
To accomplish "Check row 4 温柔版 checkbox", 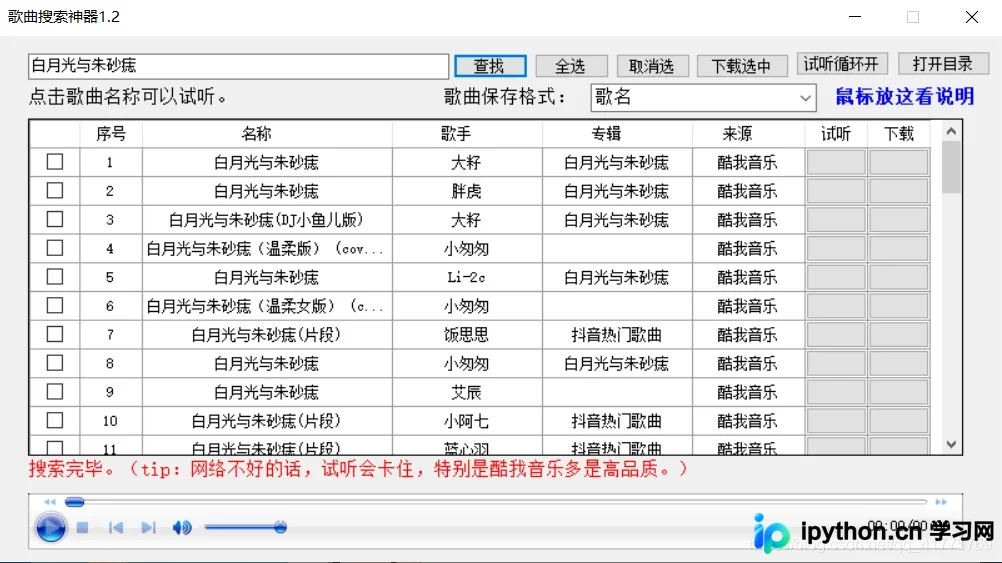I will pyautogui.click(x=55, y=248).
